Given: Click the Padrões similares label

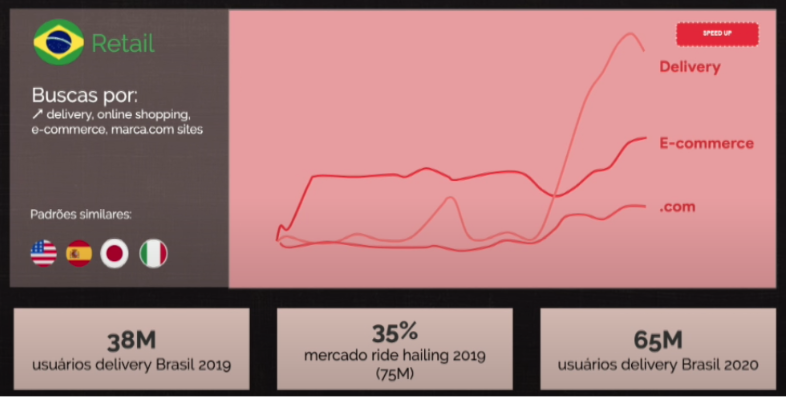Looking at the screenshot, I should [81, 215].
